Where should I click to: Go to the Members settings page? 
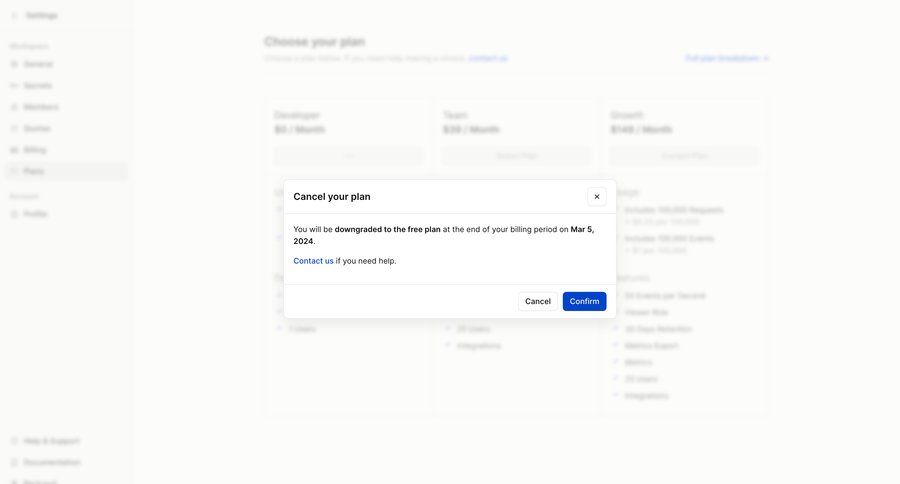pos(41,107)
